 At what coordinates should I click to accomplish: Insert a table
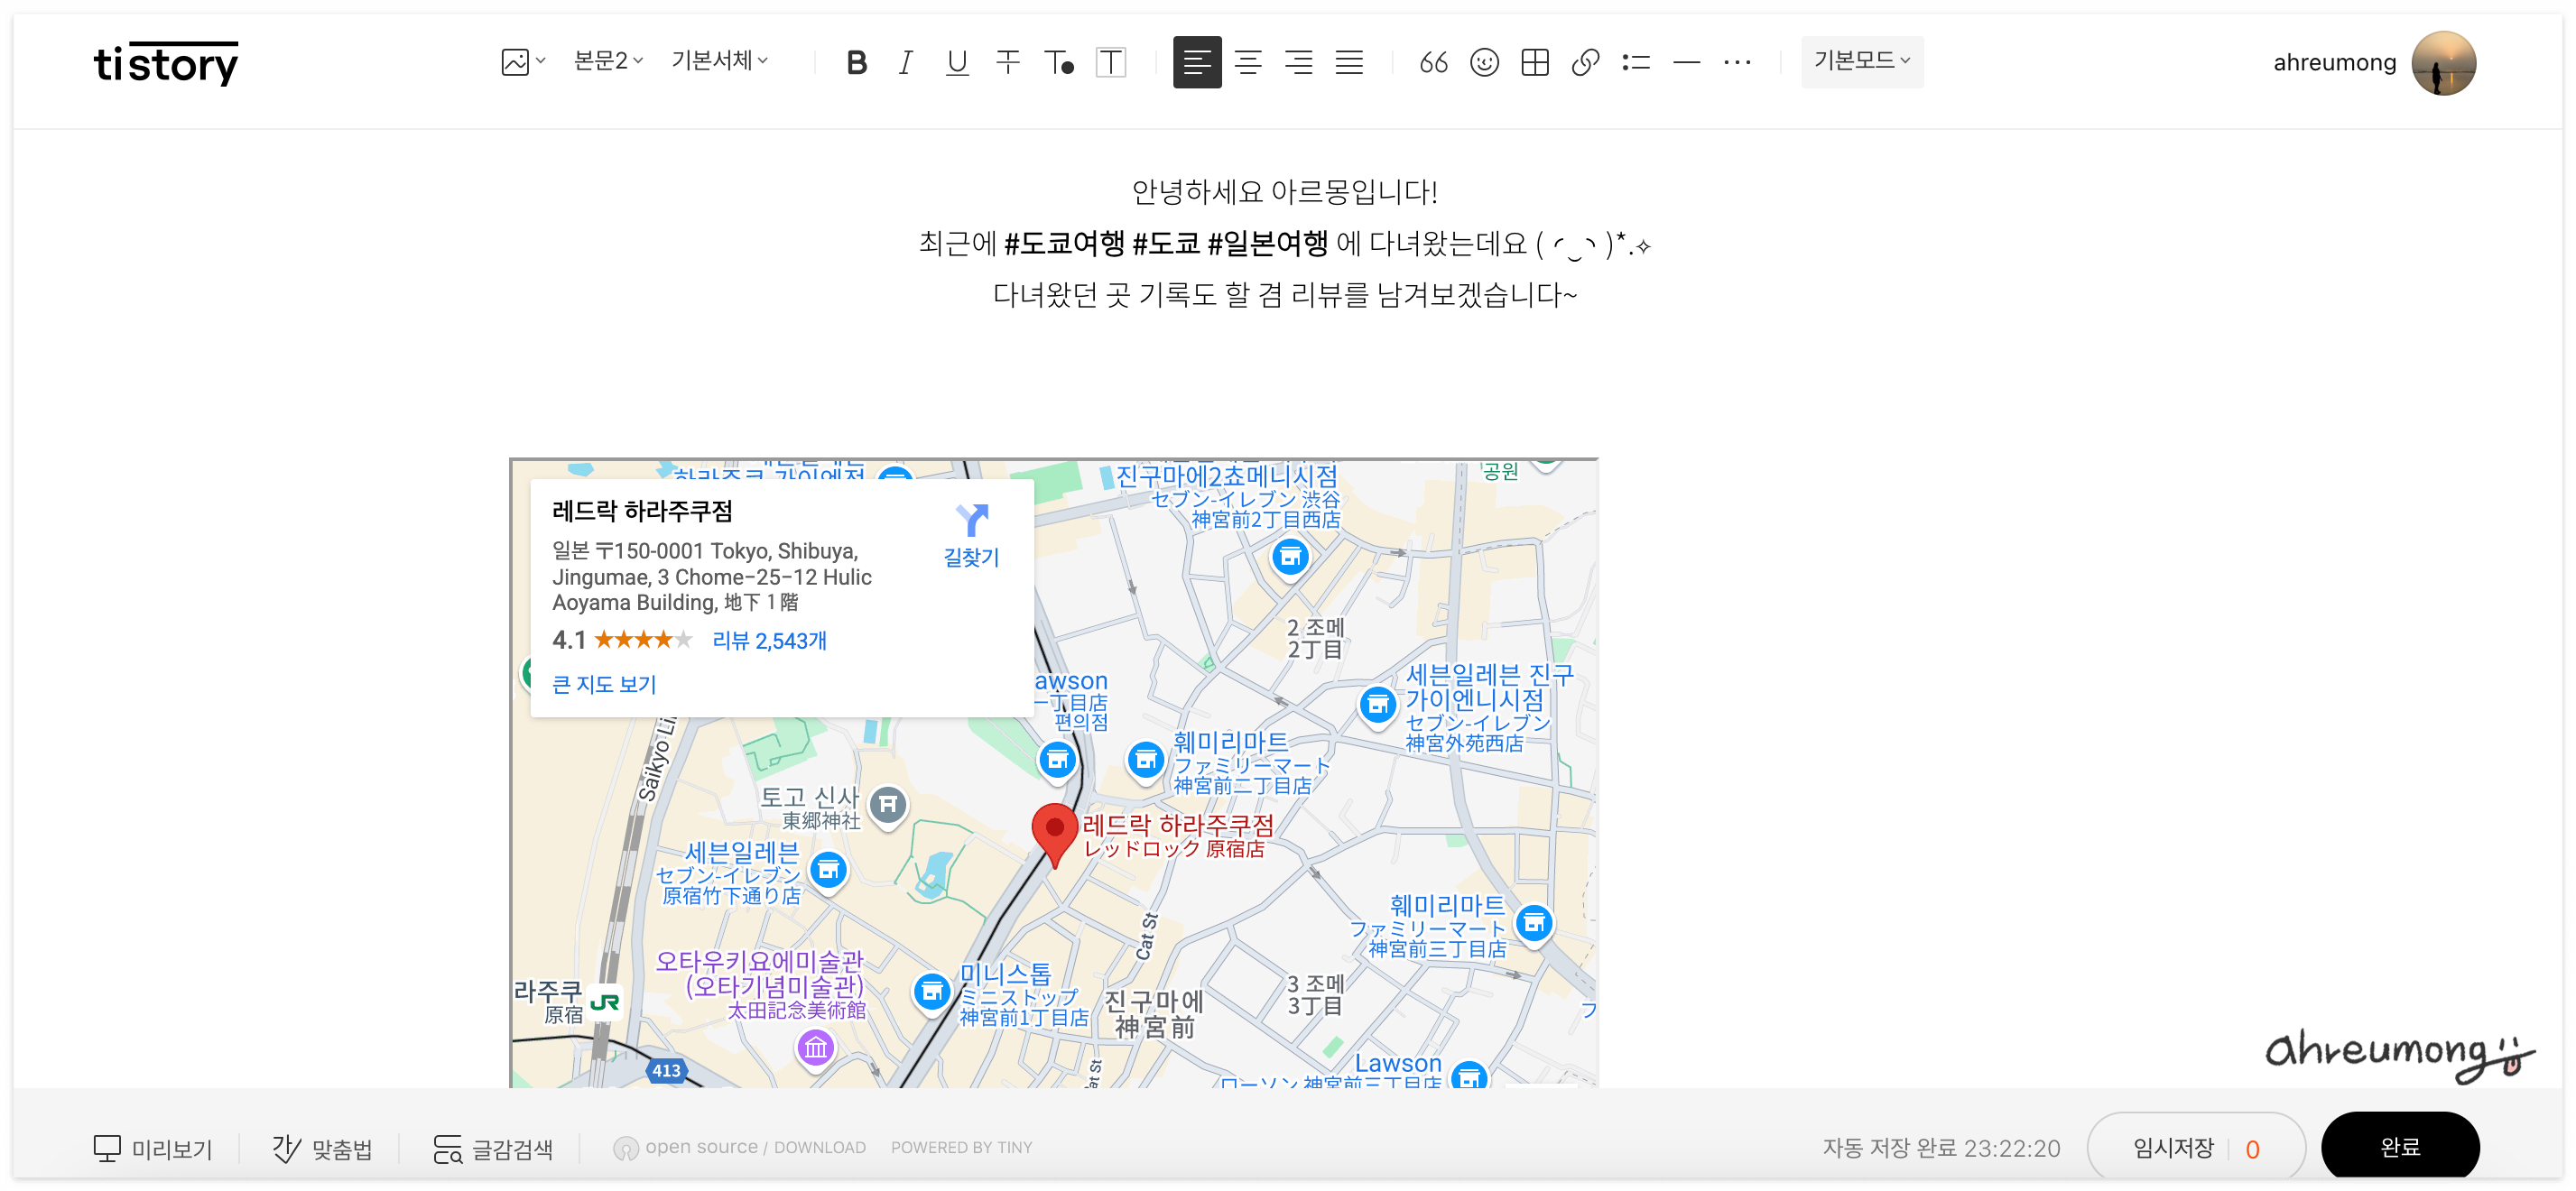(1535, 63)
